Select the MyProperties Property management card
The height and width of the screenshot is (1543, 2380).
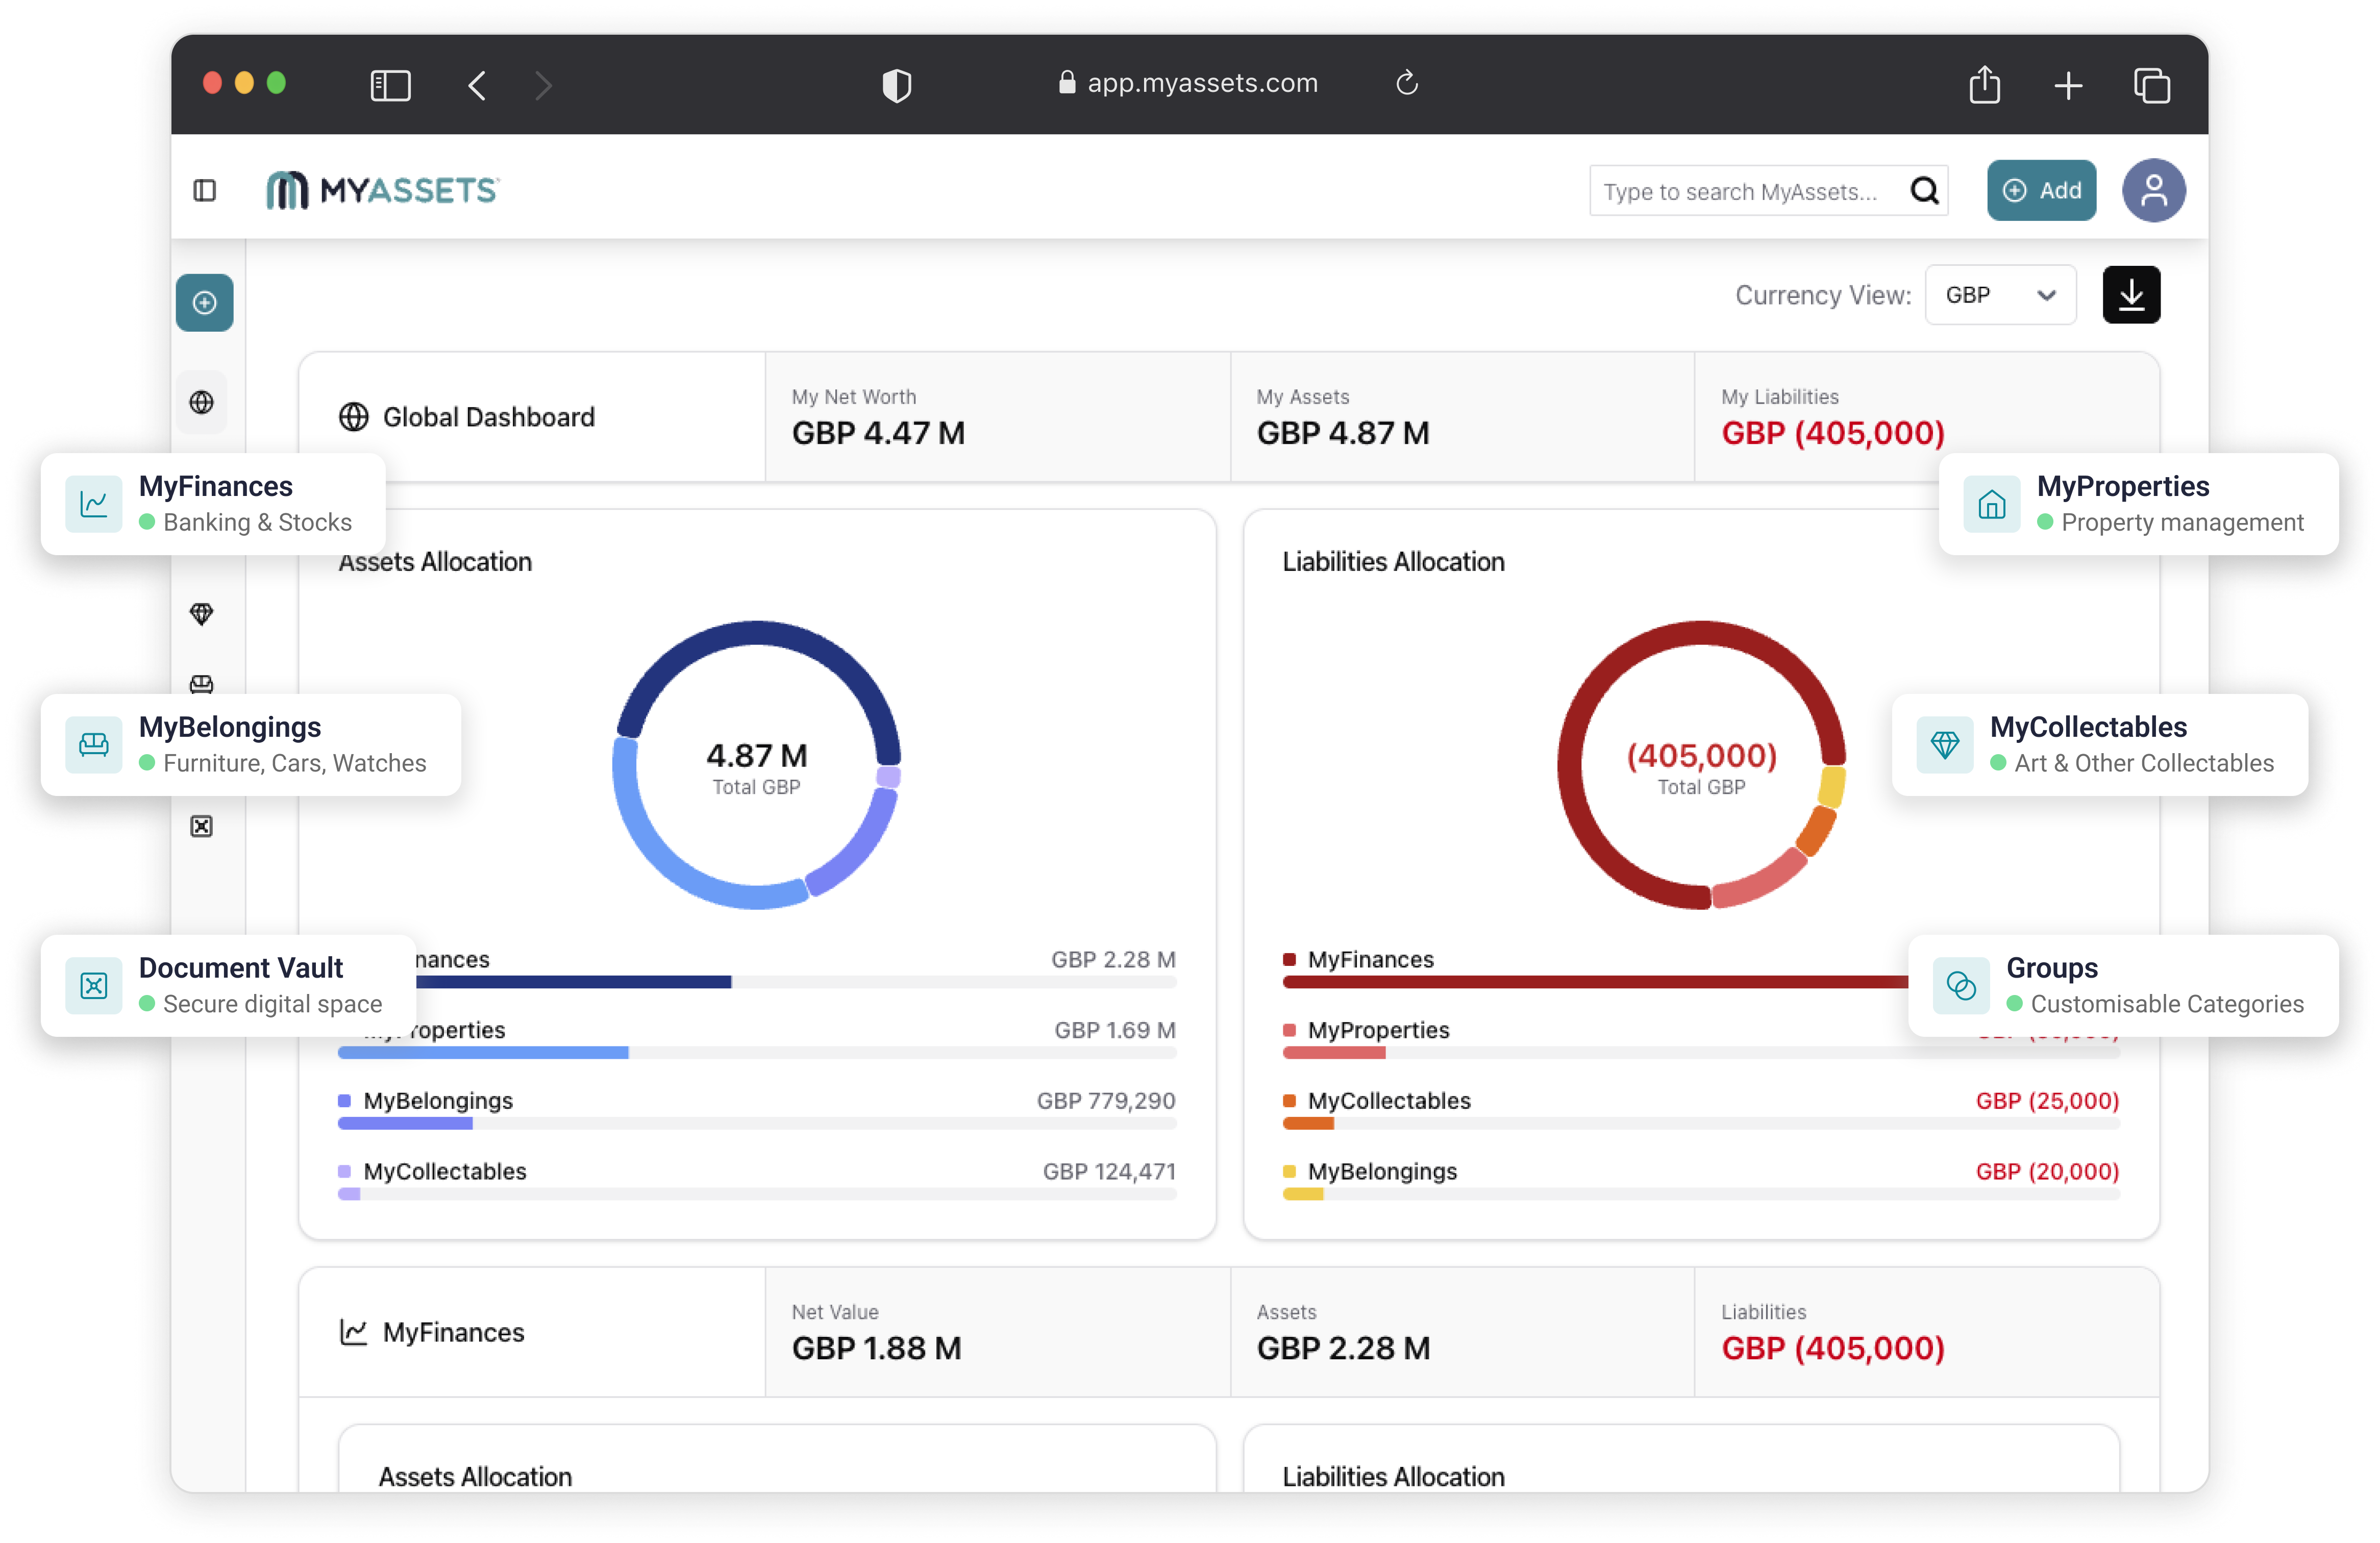point(2137,504)
